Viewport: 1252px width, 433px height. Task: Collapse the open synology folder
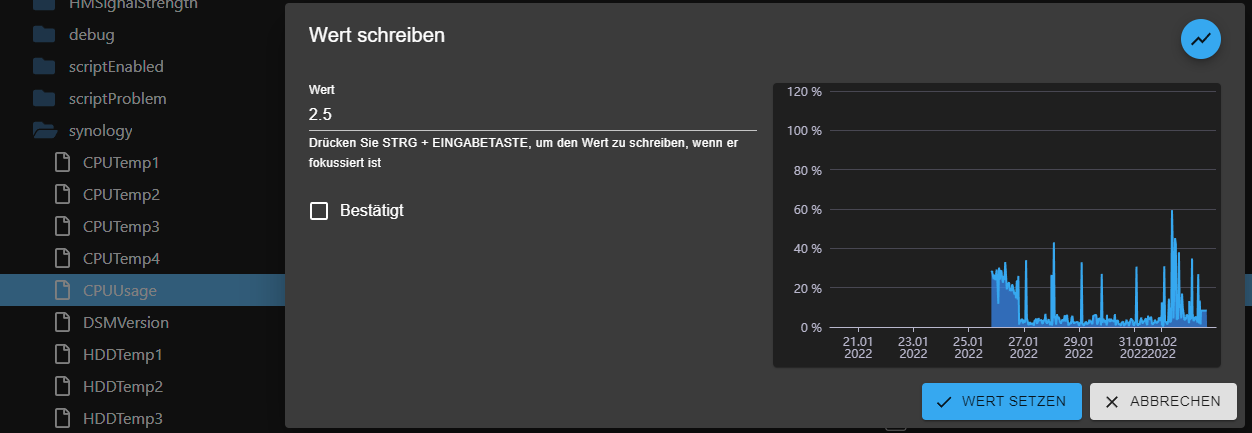pyautogui.click(x=44, y=131)
